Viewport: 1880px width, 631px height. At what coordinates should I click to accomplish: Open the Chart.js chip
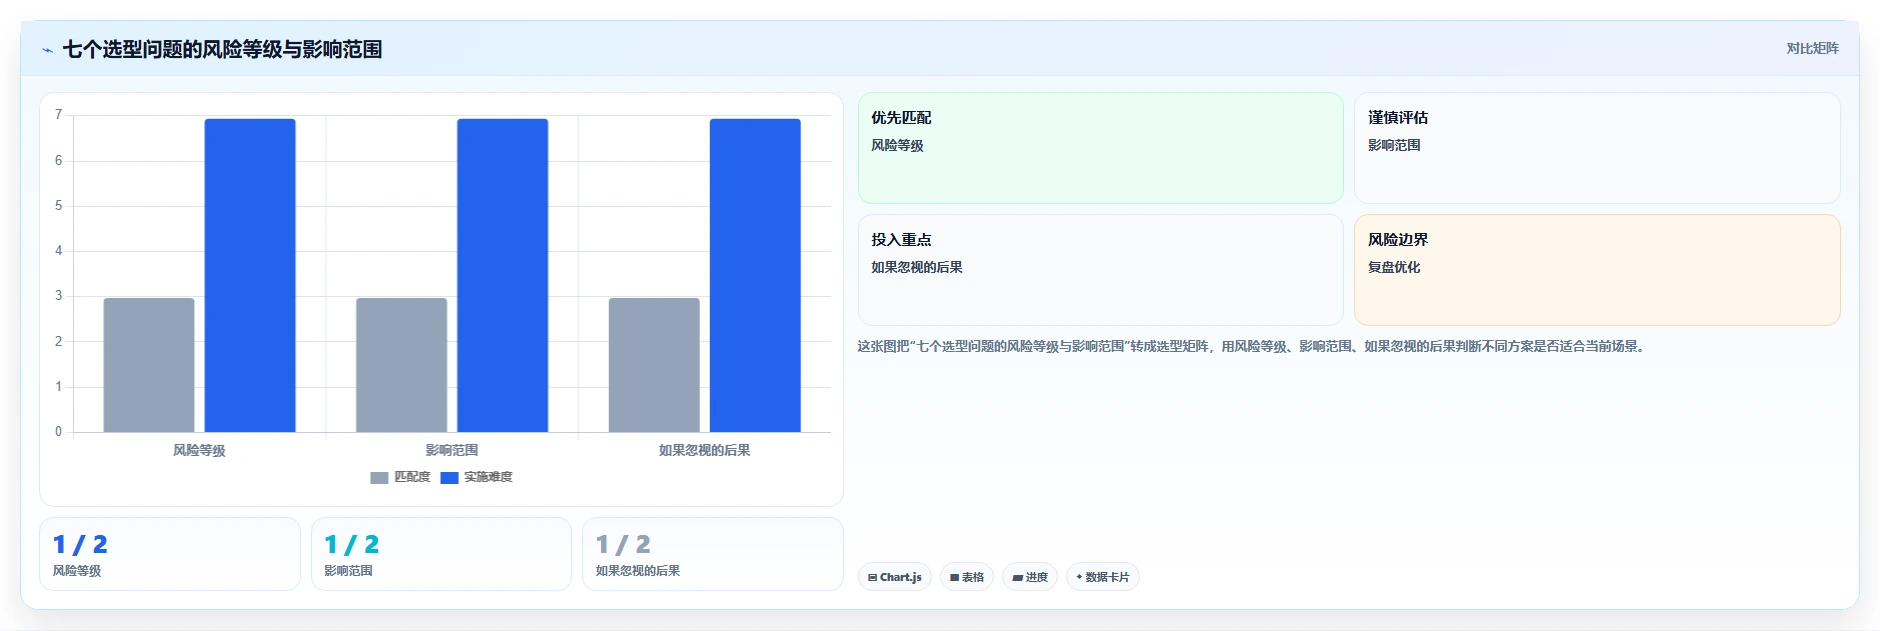tap(895, 577)
